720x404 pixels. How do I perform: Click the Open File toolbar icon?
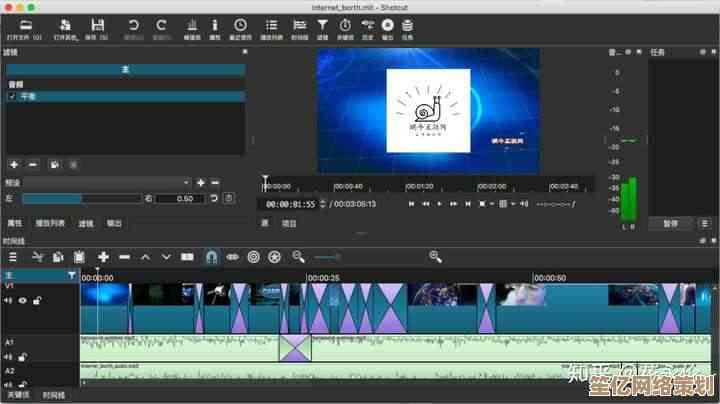[x=23, y=25]
